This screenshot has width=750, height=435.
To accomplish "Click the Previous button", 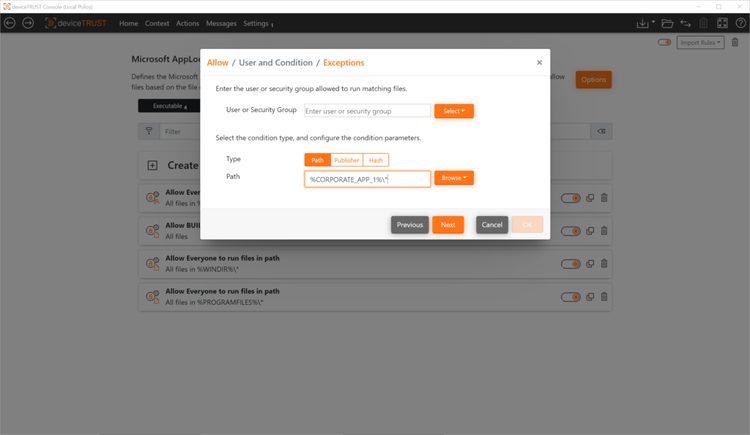I will 409,224.
